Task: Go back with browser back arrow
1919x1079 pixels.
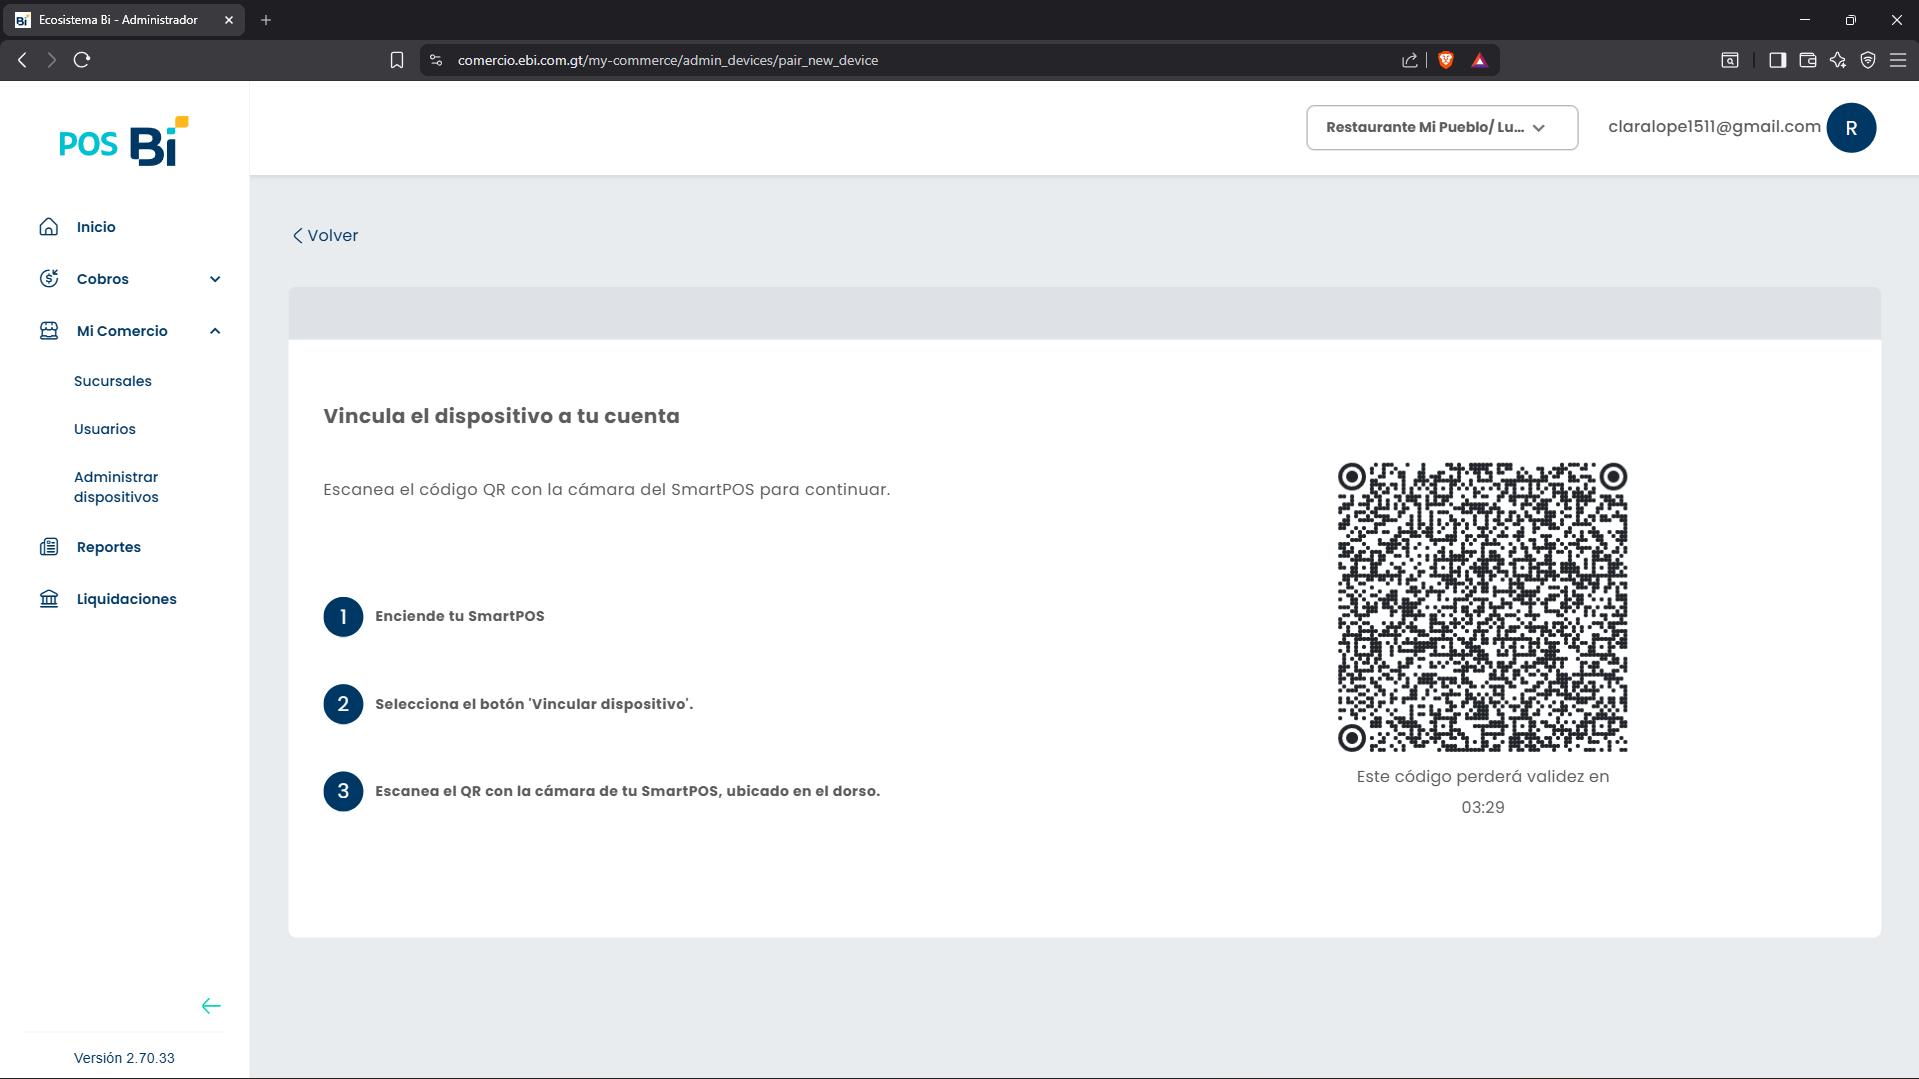Action: click(22, 60)
